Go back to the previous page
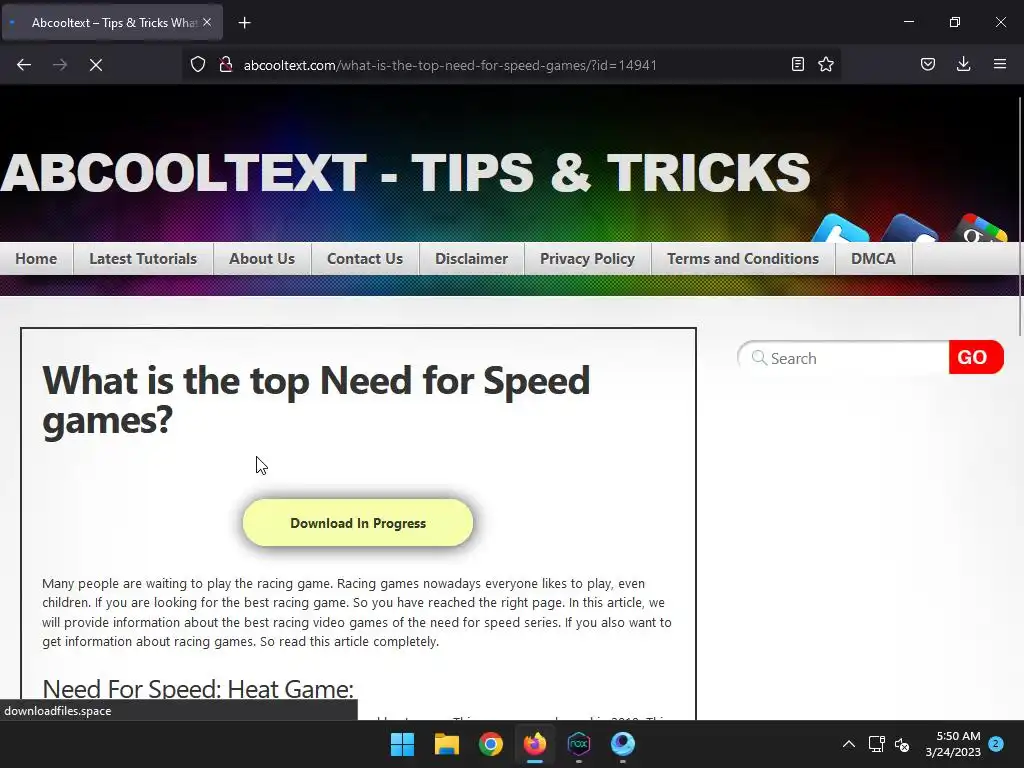 pyautogui.click(x=24, y=65)
